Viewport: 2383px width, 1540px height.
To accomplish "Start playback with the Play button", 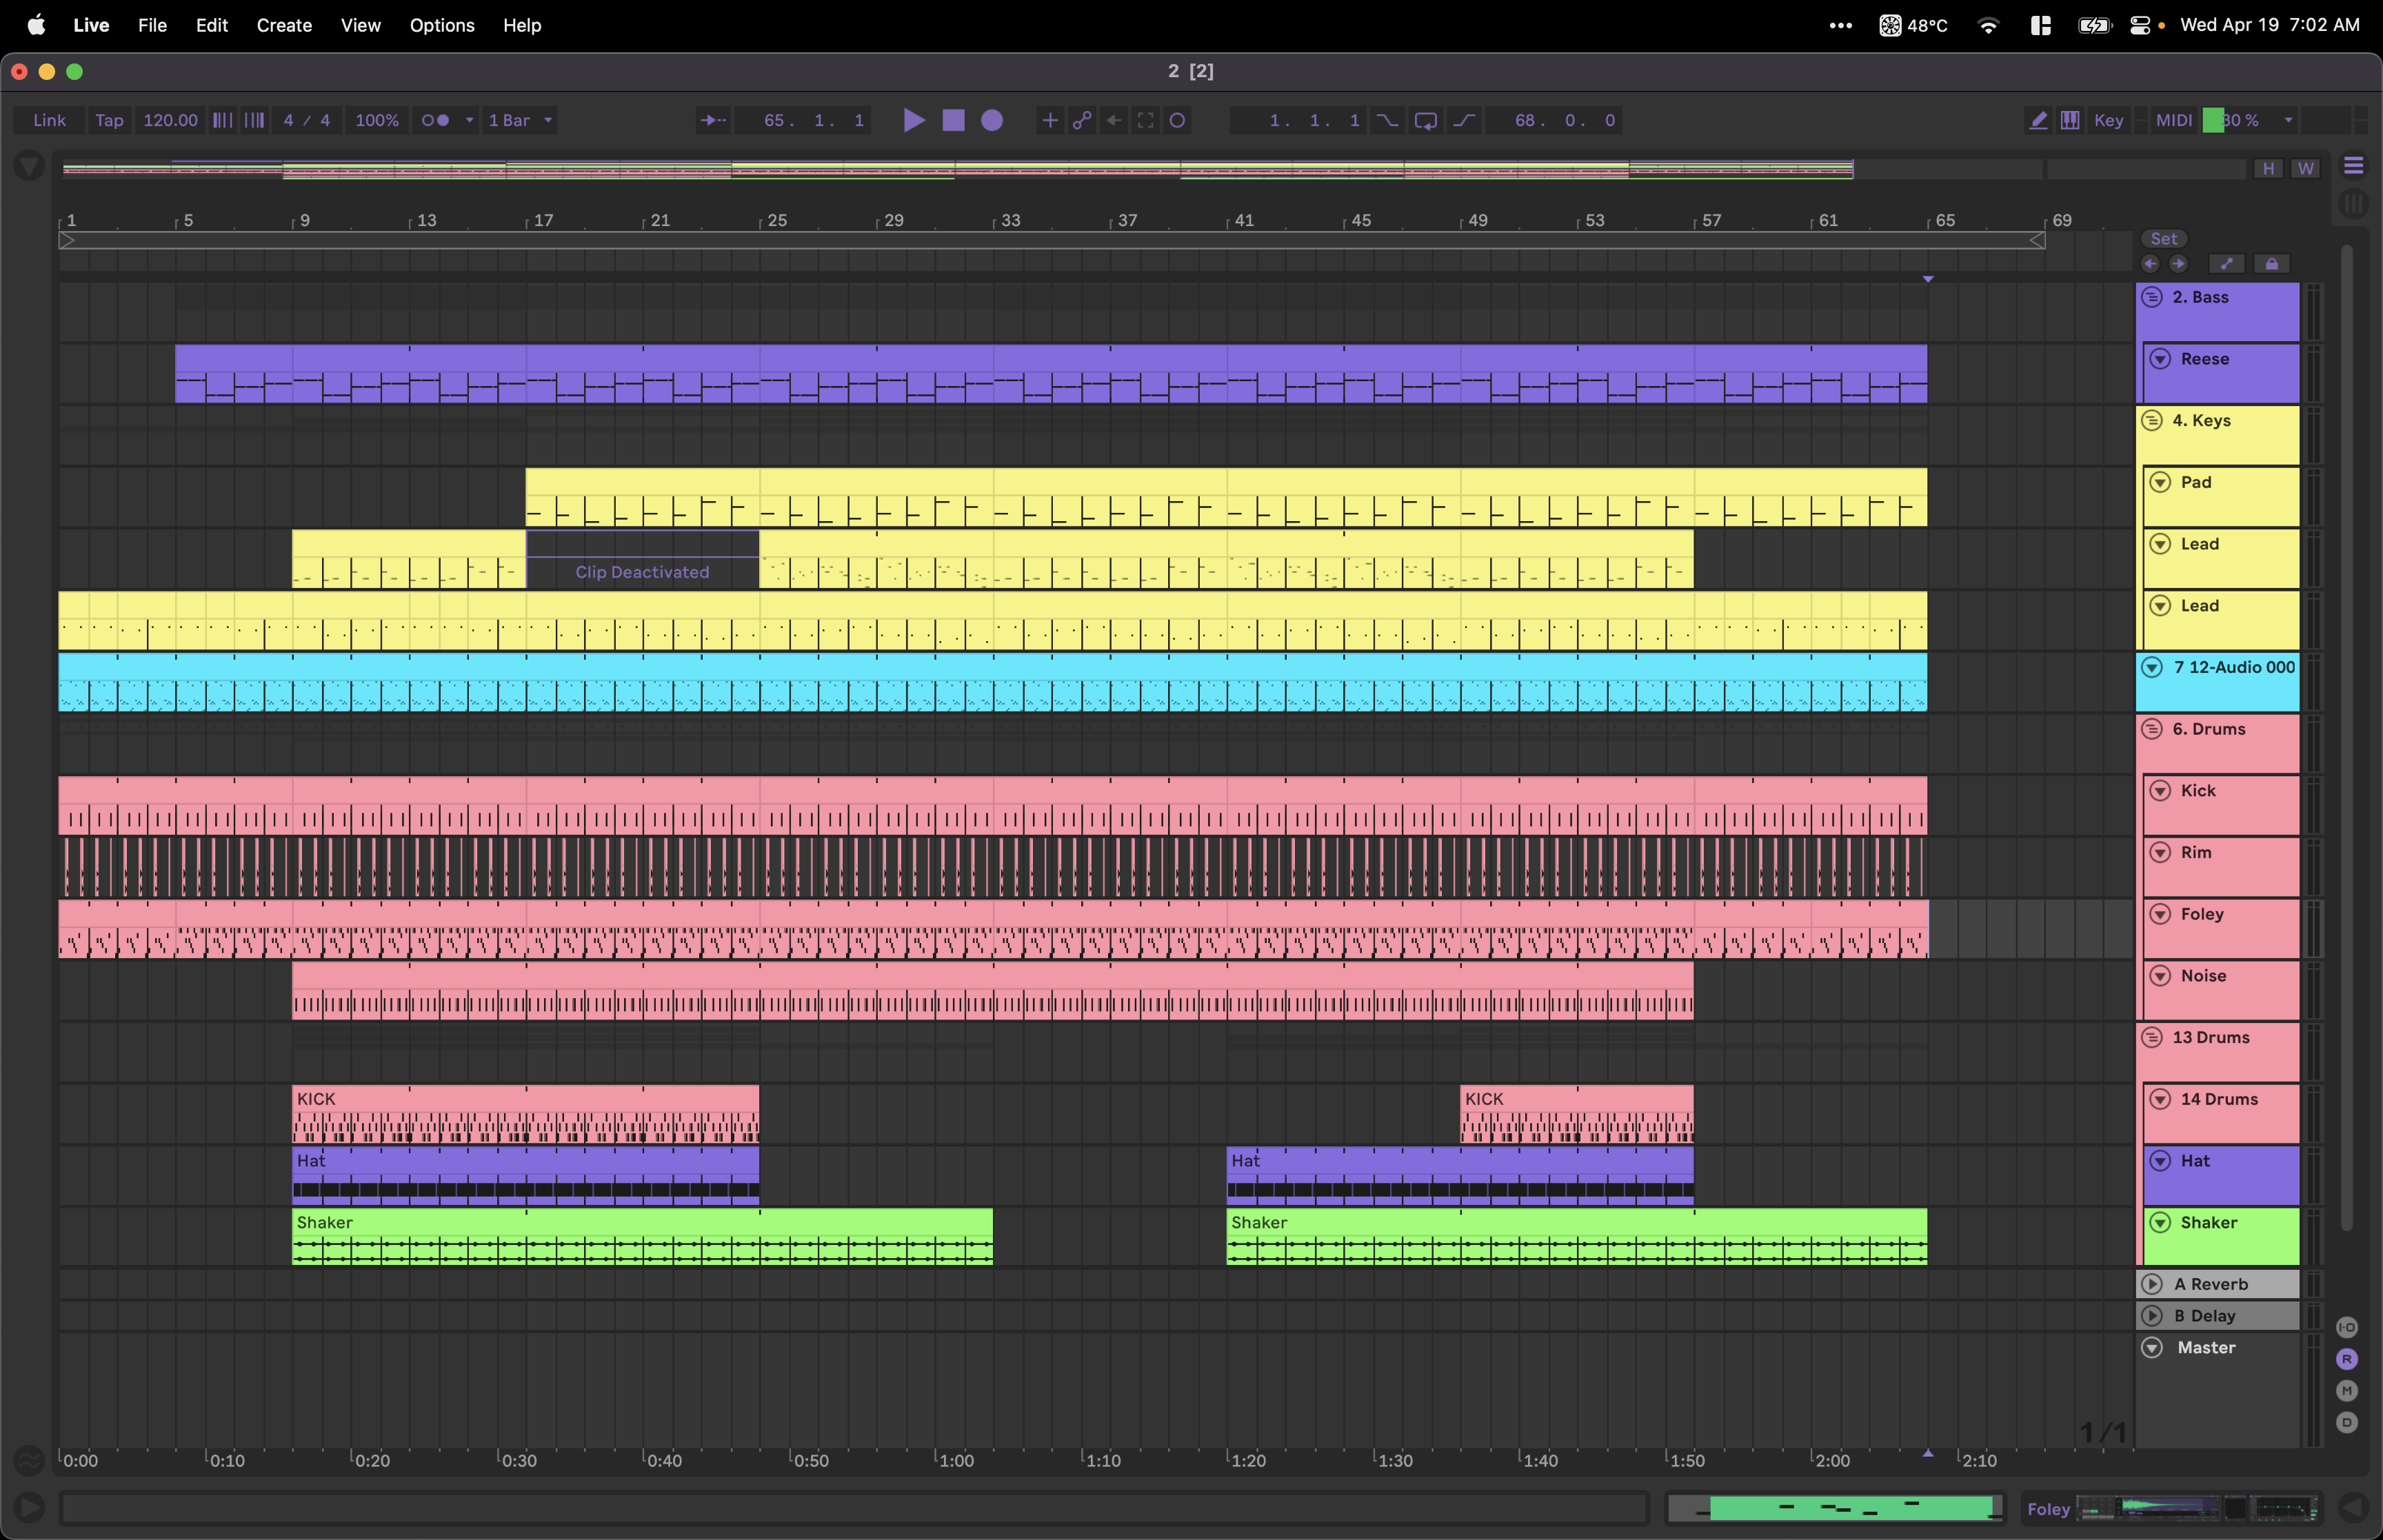I will [913, 120].
